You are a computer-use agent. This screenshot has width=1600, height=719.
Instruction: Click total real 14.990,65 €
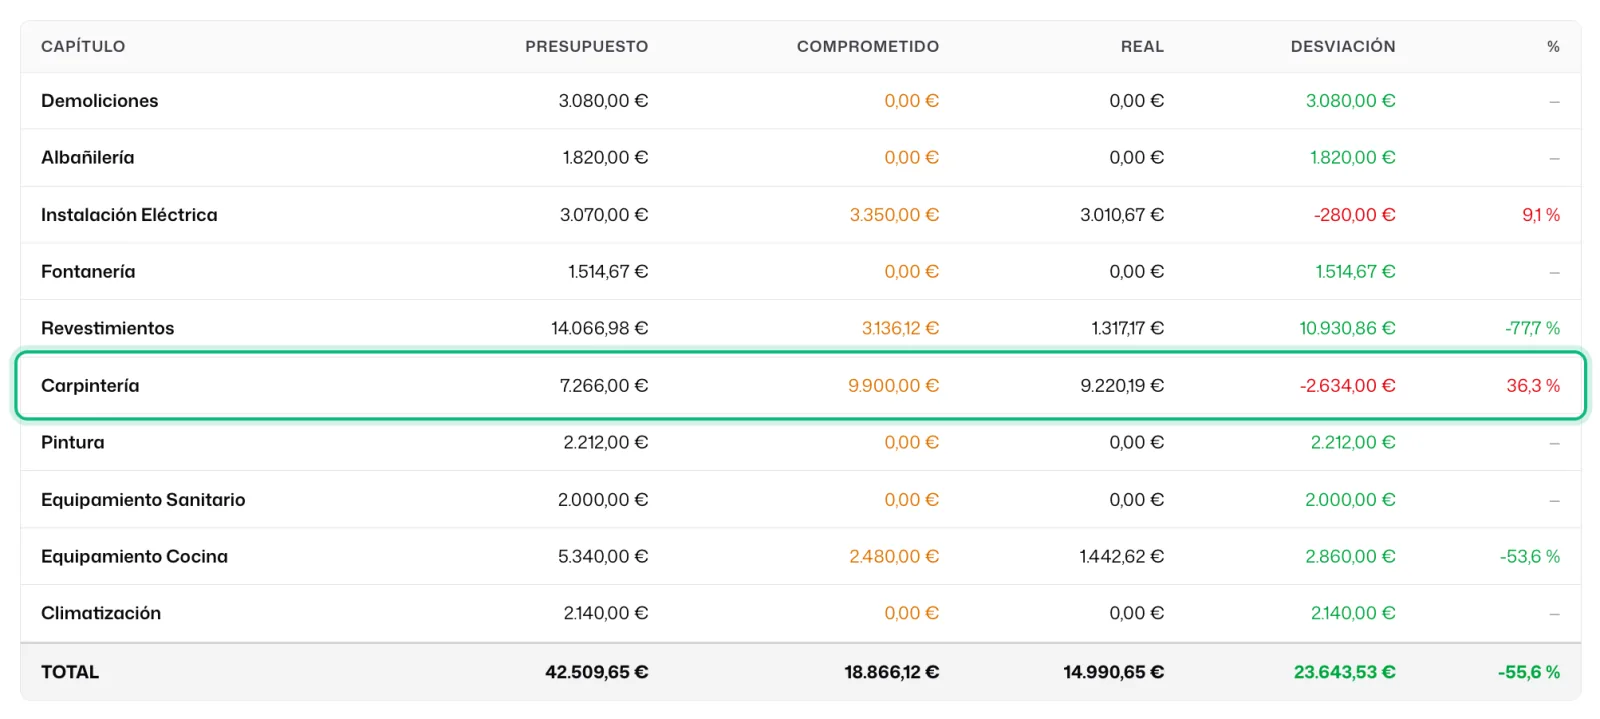coord(1113,672)
